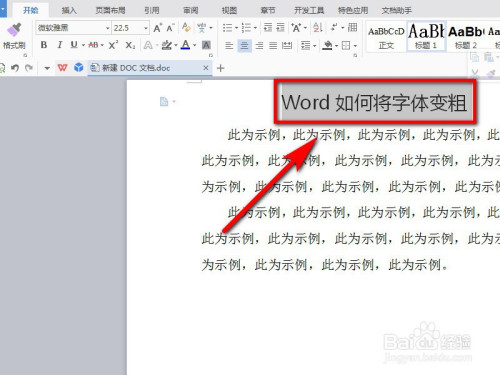Screen dimensions: 500x375
Task: Click show/hide paragraph marks icon
Action: click(x=334, y=27)
